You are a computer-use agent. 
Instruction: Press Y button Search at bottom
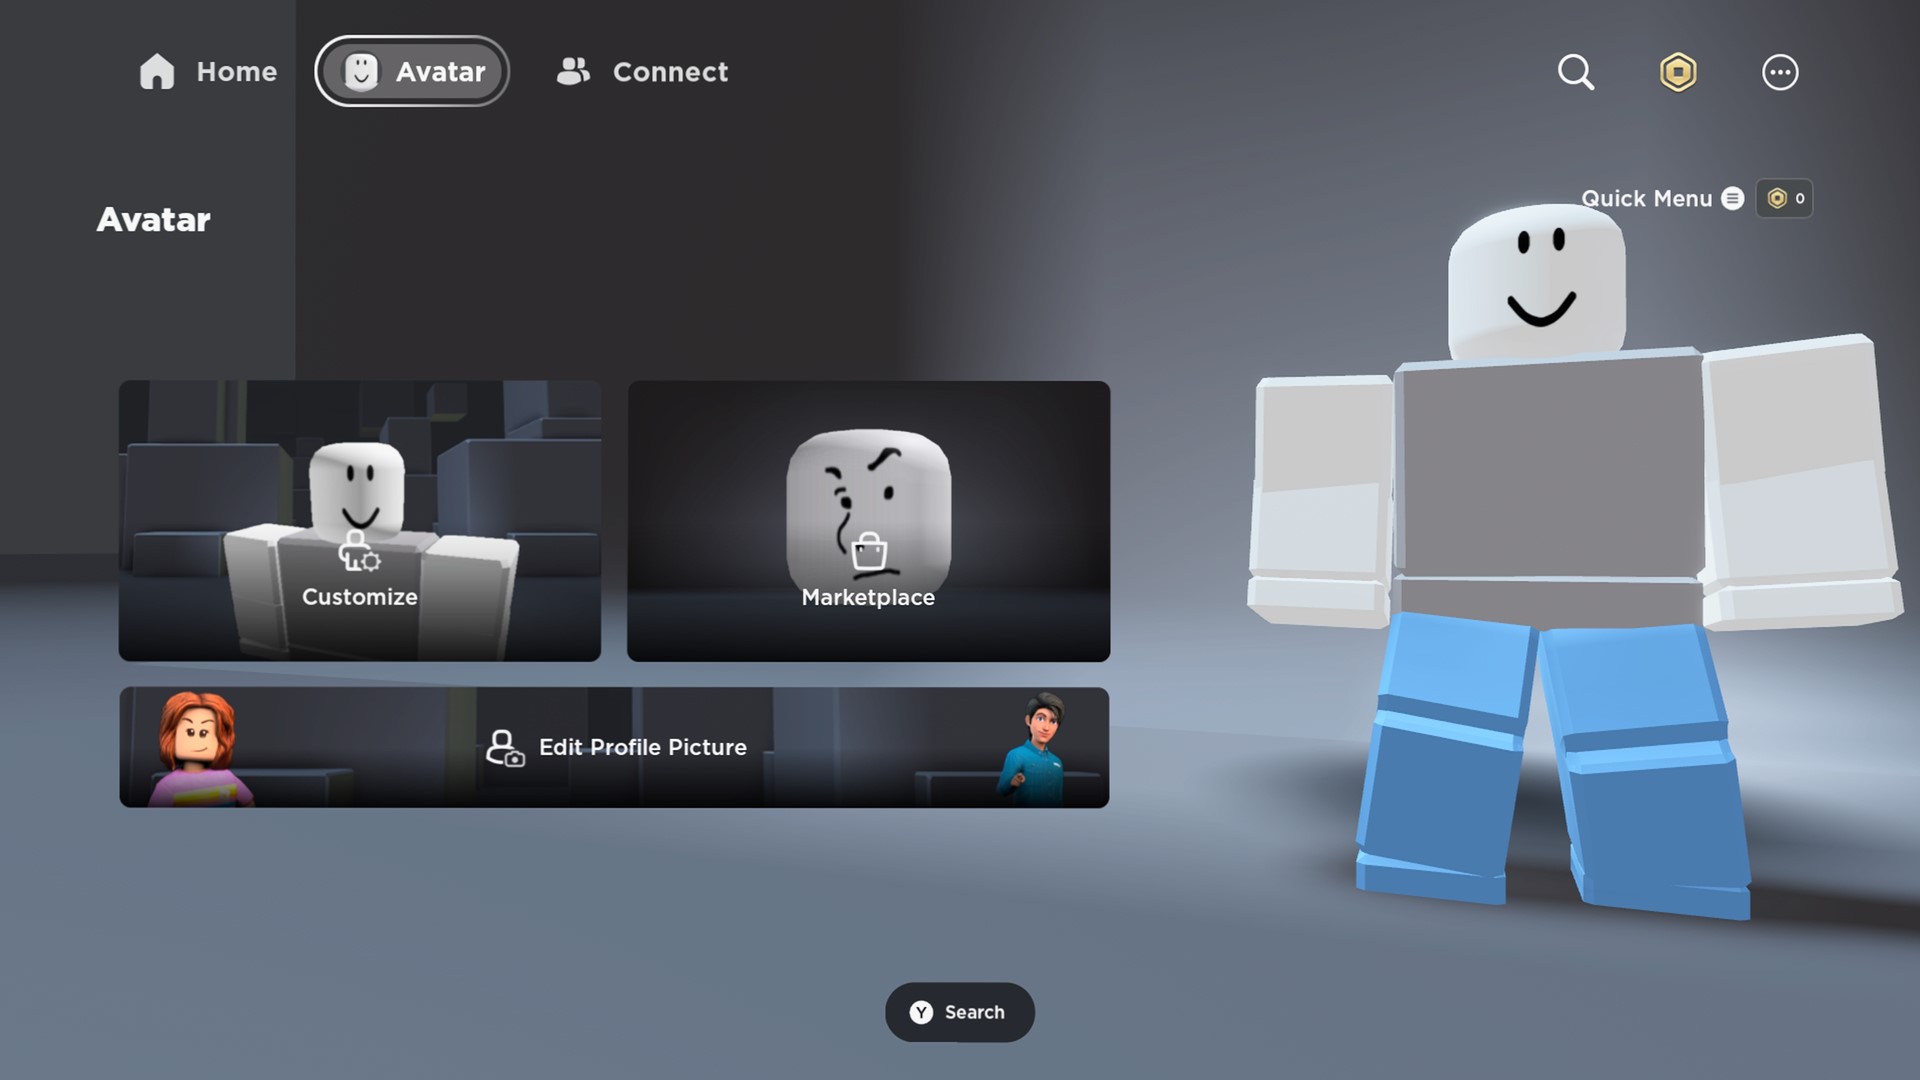pyautogui.click(x=960, y=1013)
